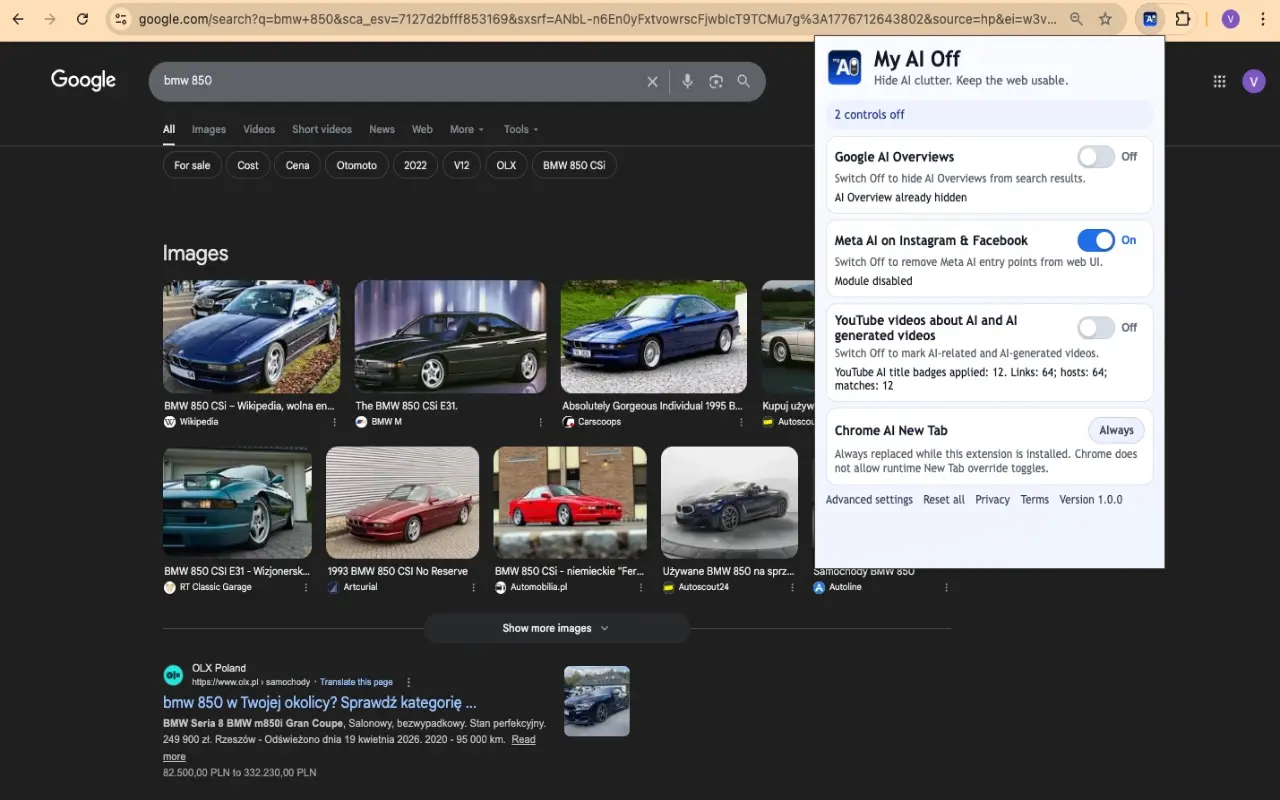Select the Cena filter chip
This screenshot has width=1280, height=800.
298,165
